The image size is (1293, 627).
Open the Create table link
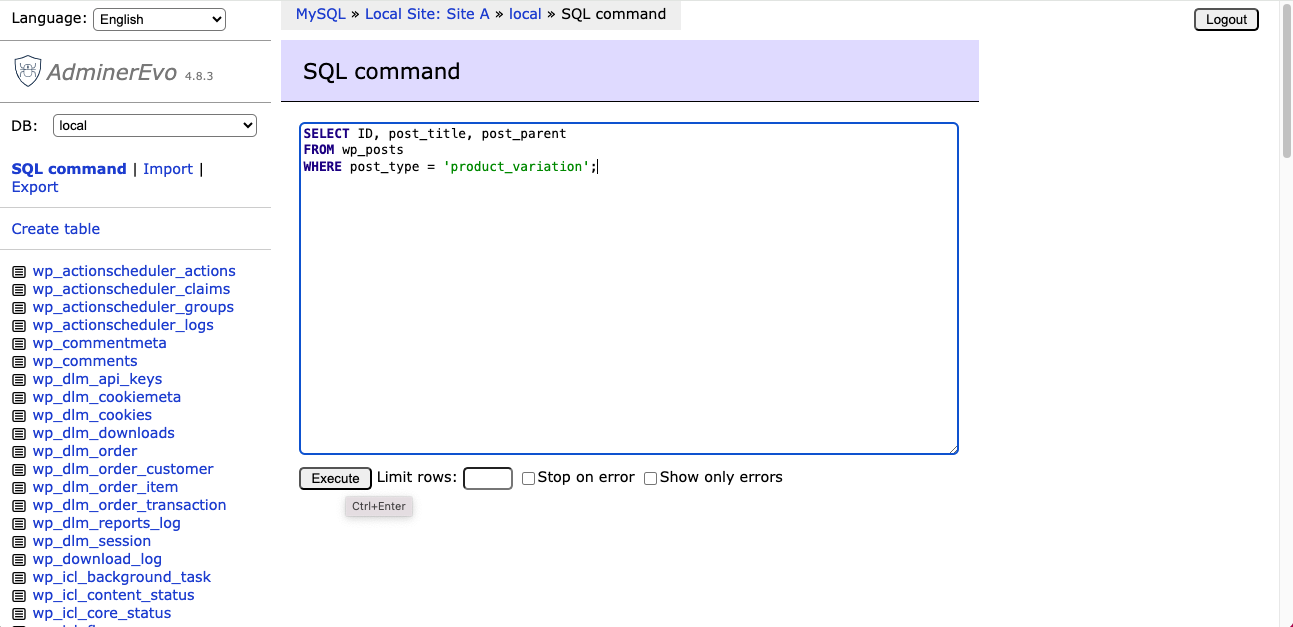pos(56,229)
